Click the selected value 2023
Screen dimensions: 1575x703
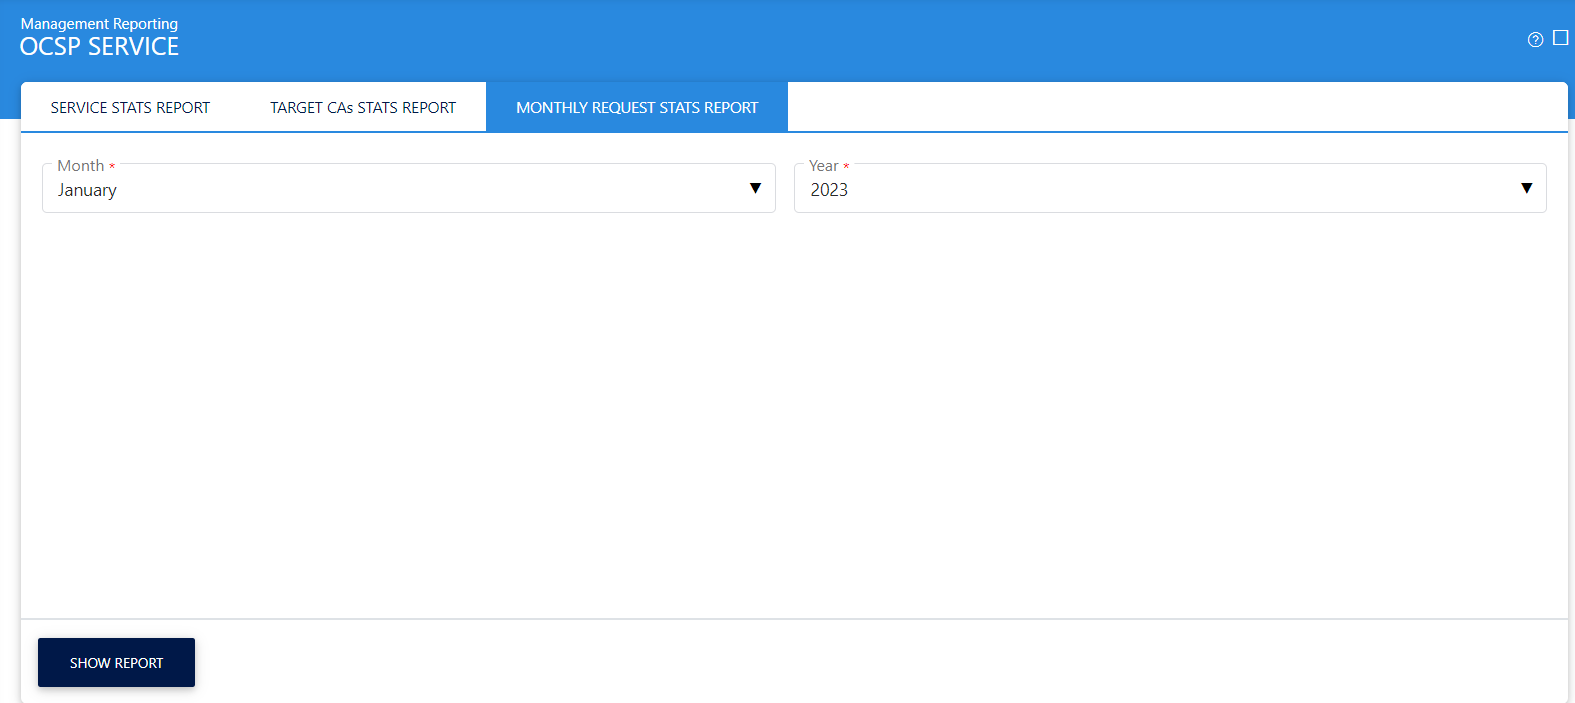pyautogui.click(x=829, y=190)
